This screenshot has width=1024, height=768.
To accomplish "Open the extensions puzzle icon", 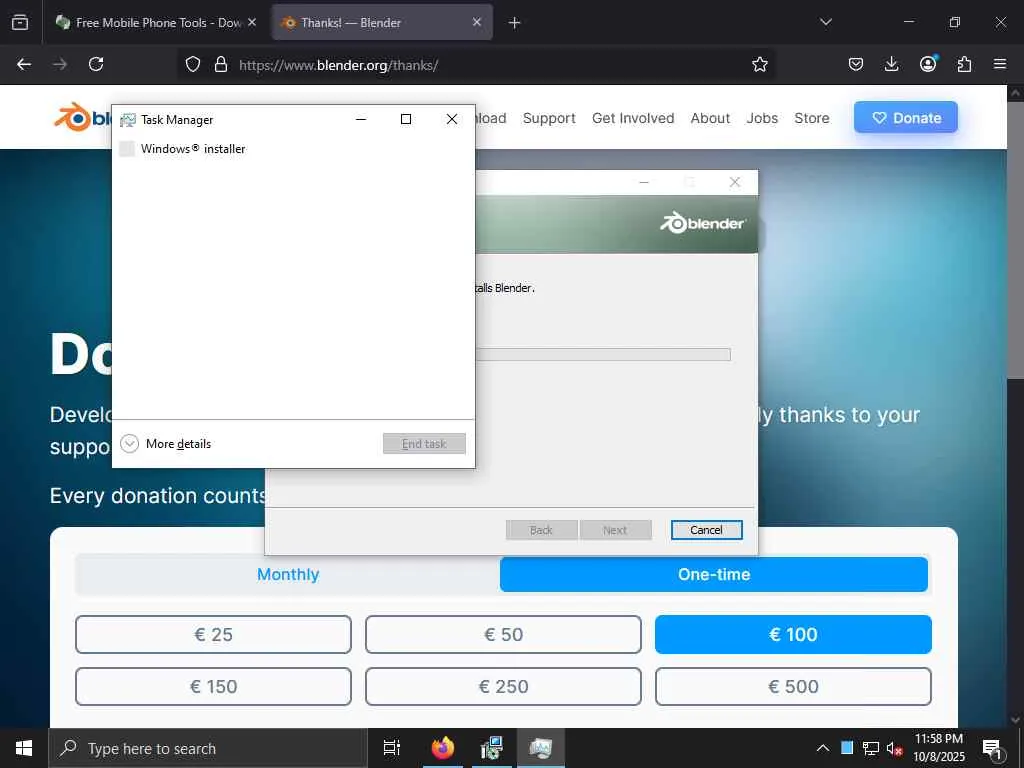I will click(x=964, y=64).
